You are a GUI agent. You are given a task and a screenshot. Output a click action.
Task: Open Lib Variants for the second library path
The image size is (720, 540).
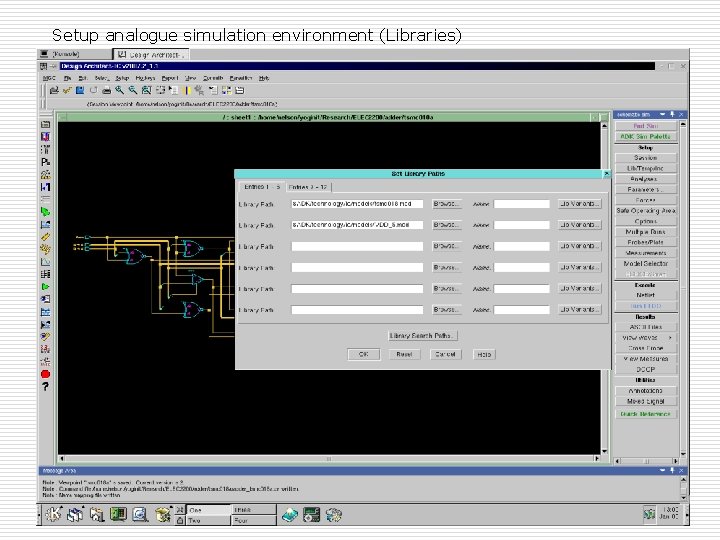click(580, 224)
